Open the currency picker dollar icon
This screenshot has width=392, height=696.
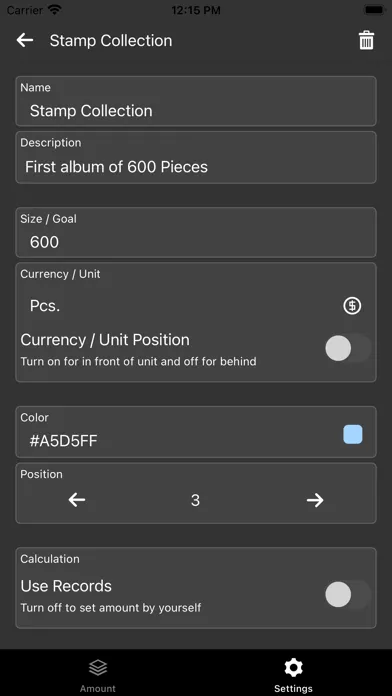point(352,306)
